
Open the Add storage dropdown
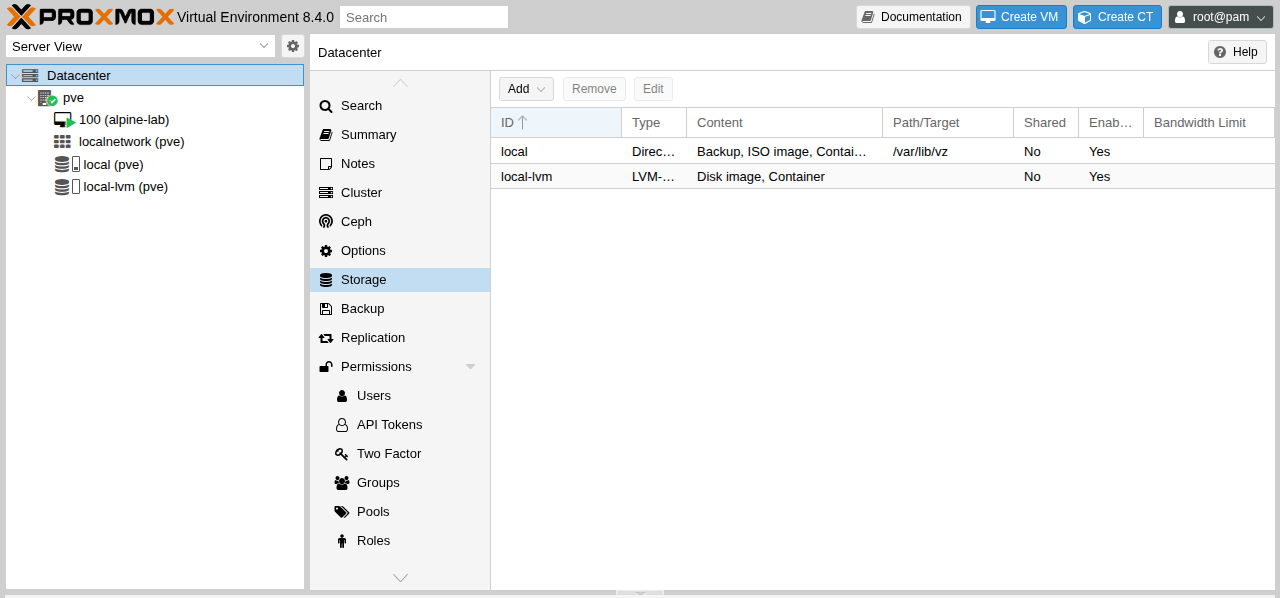tap(526, 89)
